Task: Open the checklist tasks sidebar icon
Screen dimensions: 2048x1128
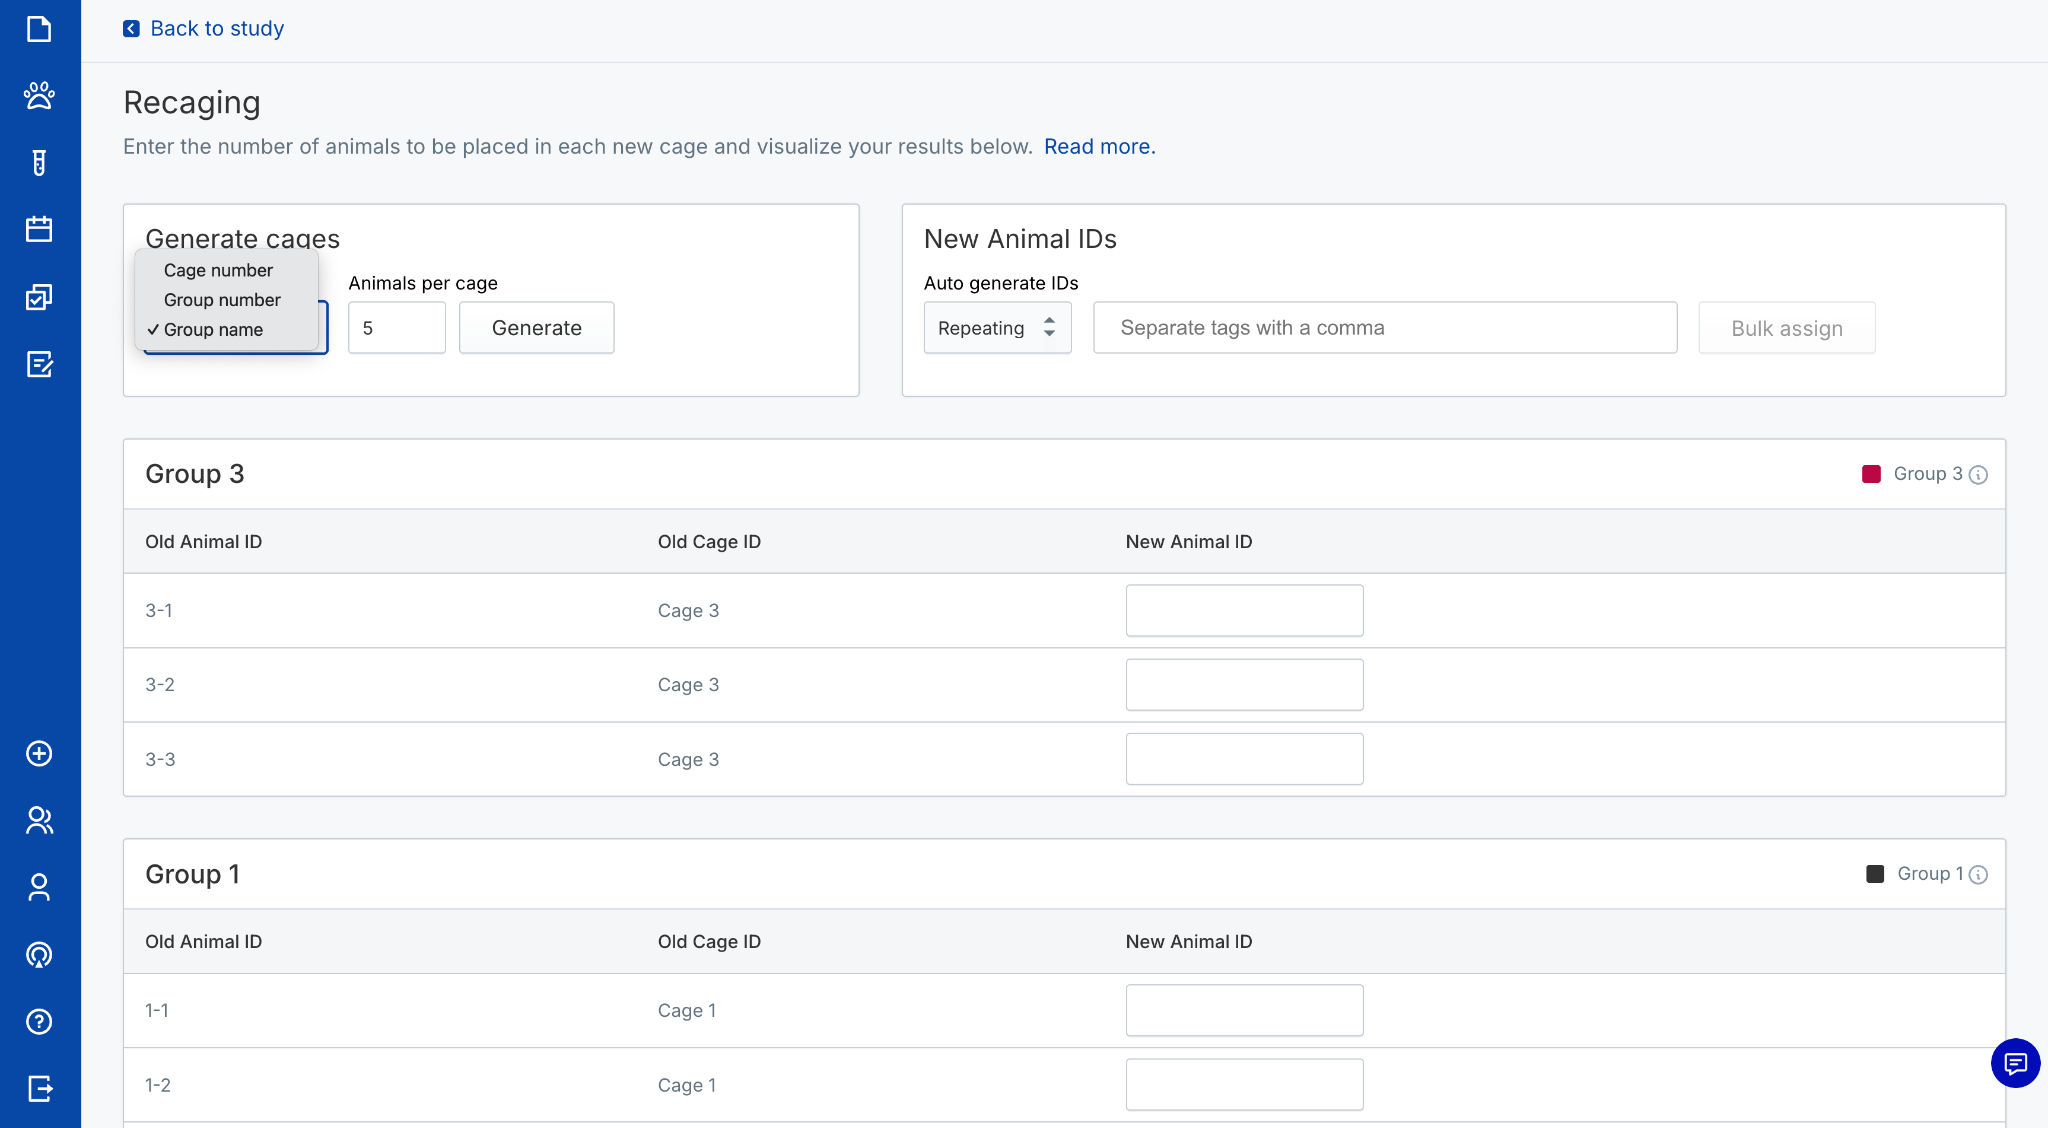Action: 39,297
